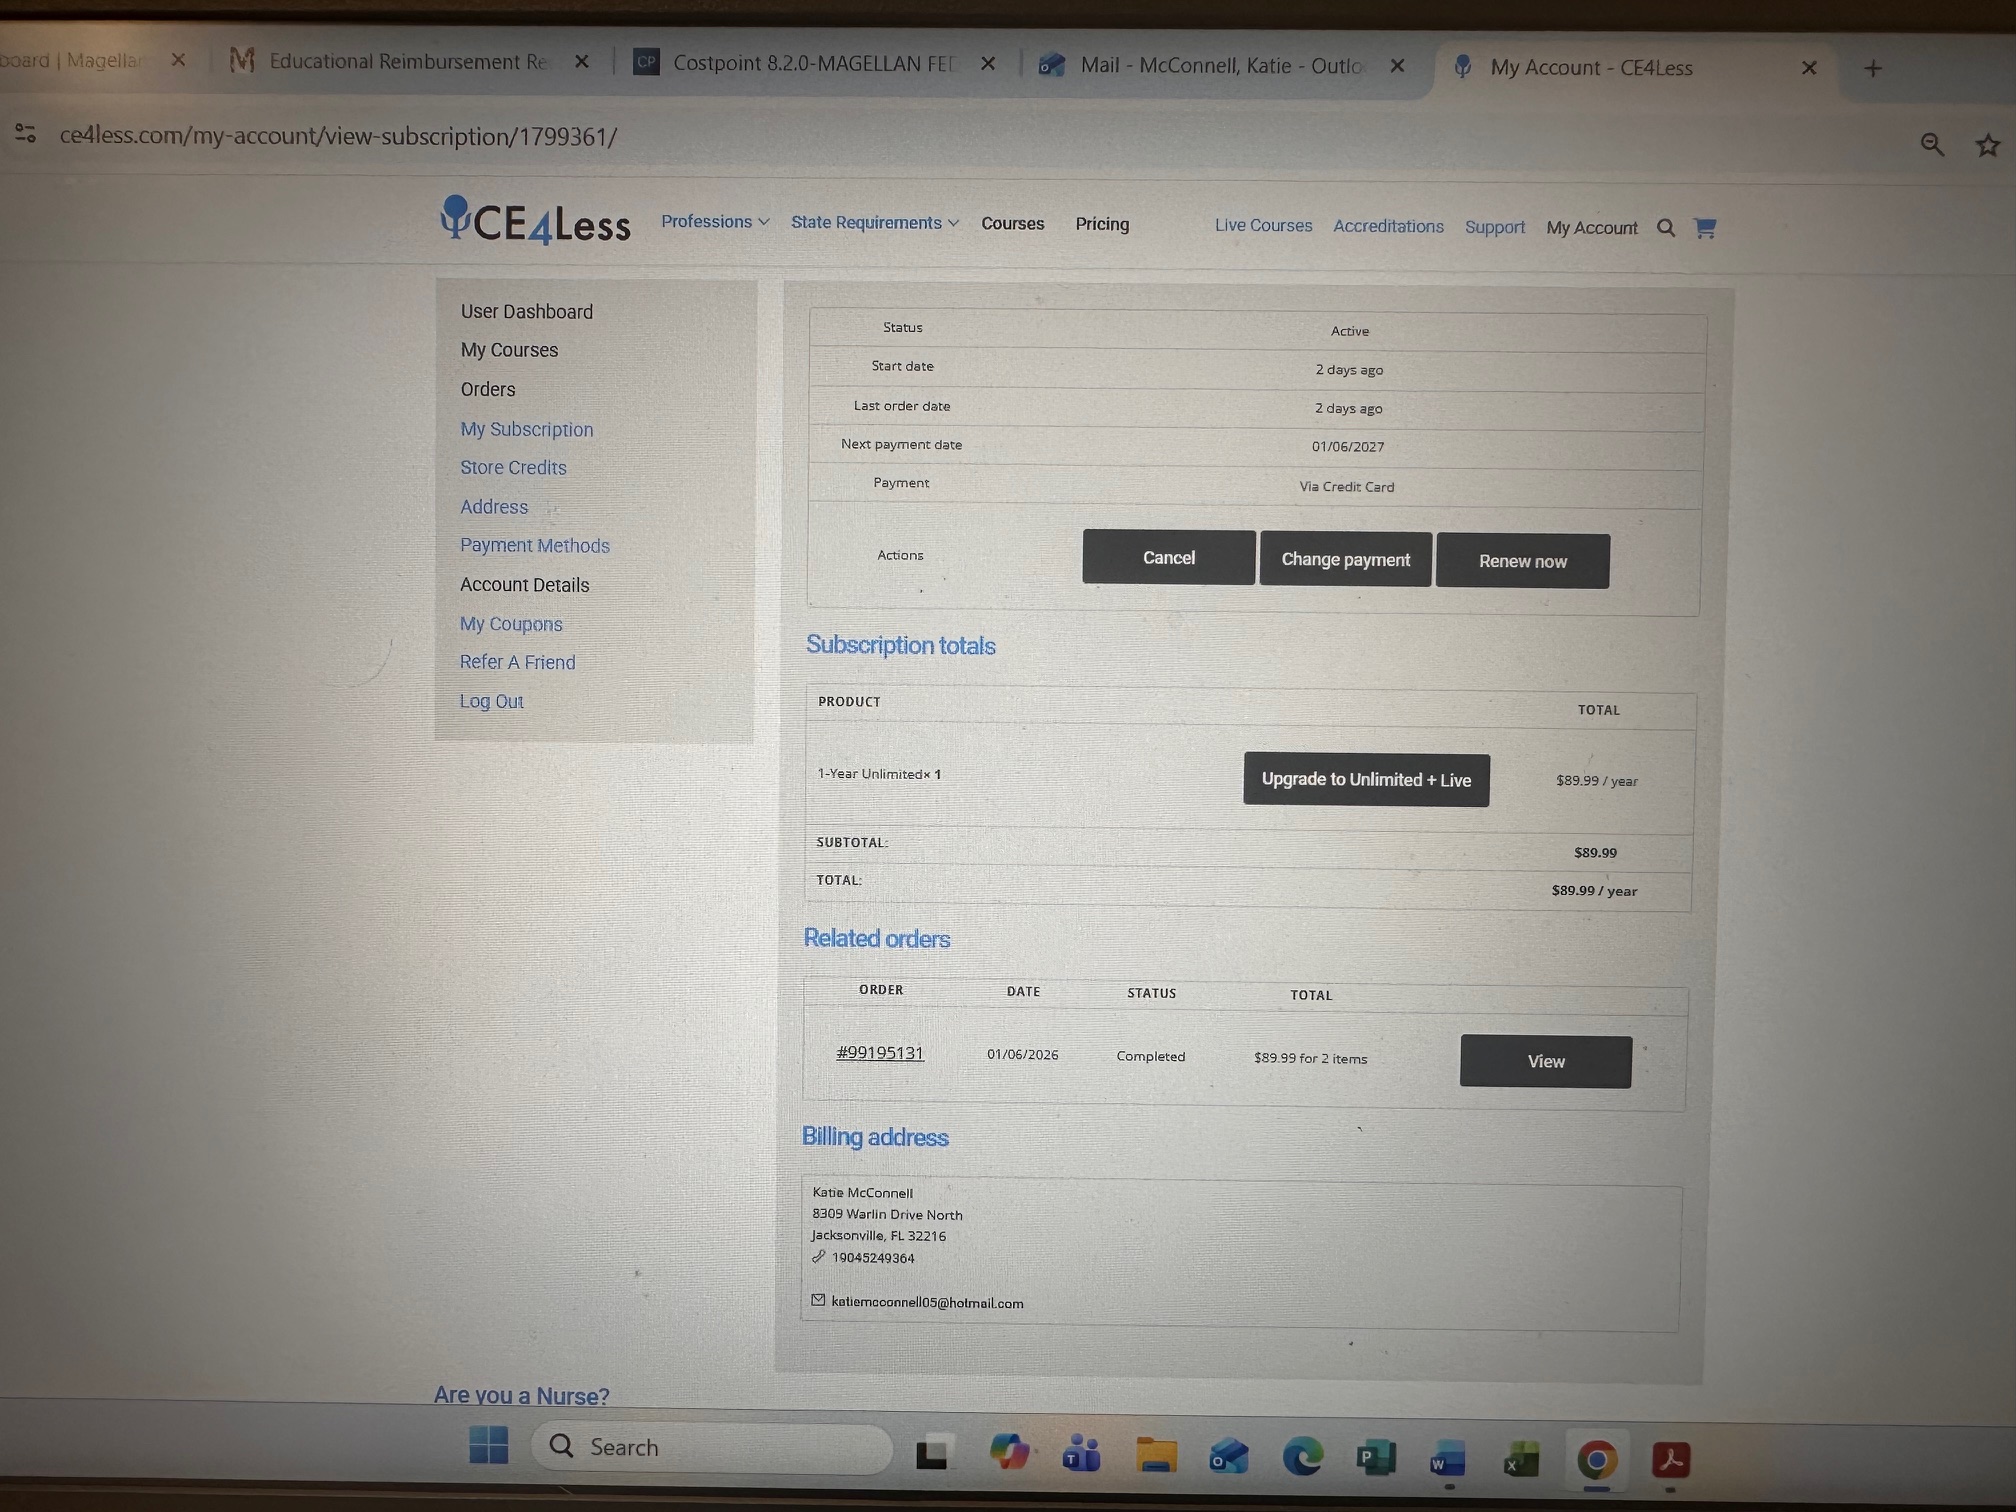Click the Windows Start button
This screenshot has width=2016, height=1512.
488,1445
